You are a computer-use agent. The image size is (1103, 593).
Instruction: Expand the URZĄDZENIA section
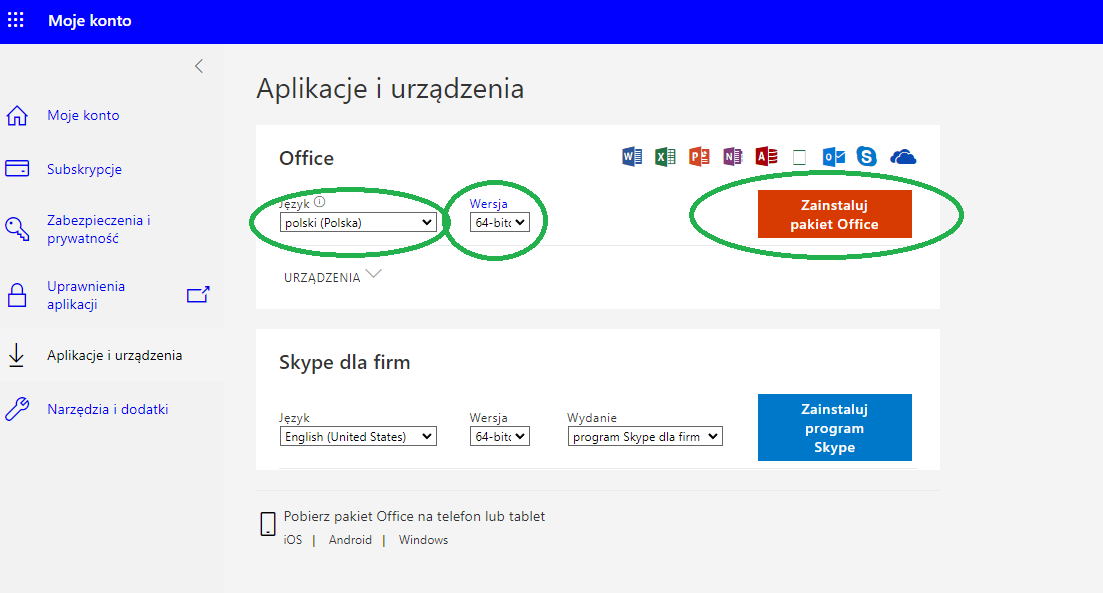click(x=332, y=276)
